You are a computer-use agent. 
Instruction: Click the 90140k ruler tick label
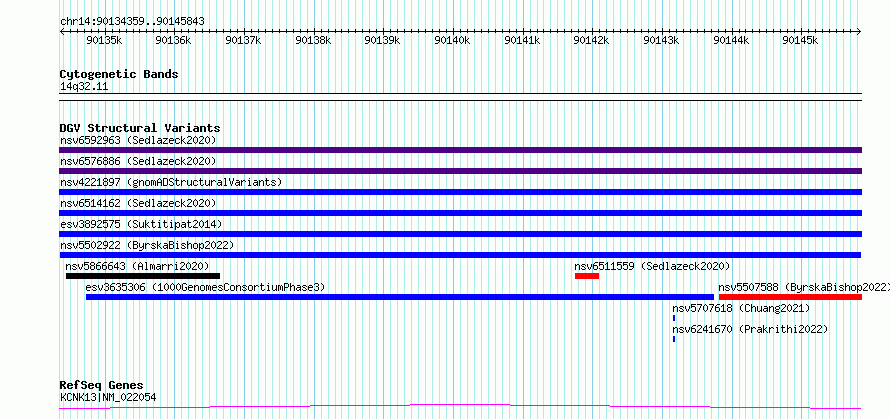[x=452, y=40]
